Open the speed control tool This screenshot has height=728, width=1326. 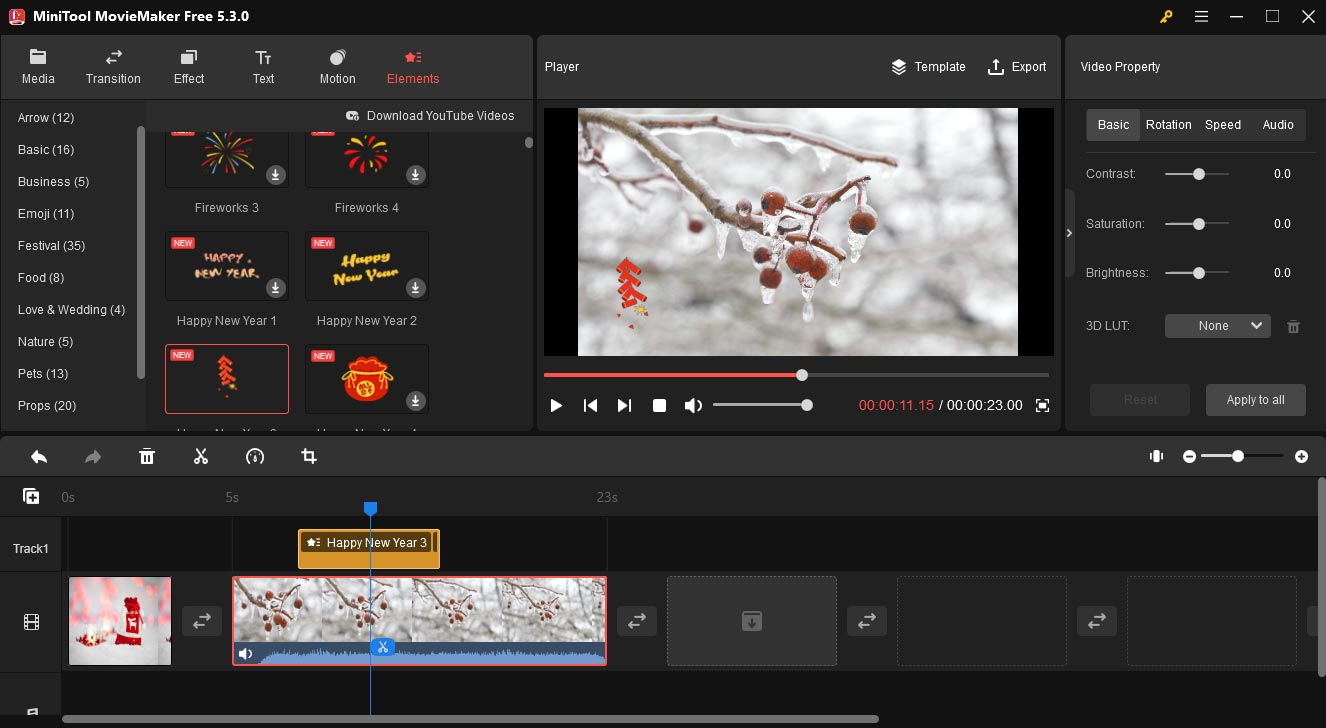point(255,456)
